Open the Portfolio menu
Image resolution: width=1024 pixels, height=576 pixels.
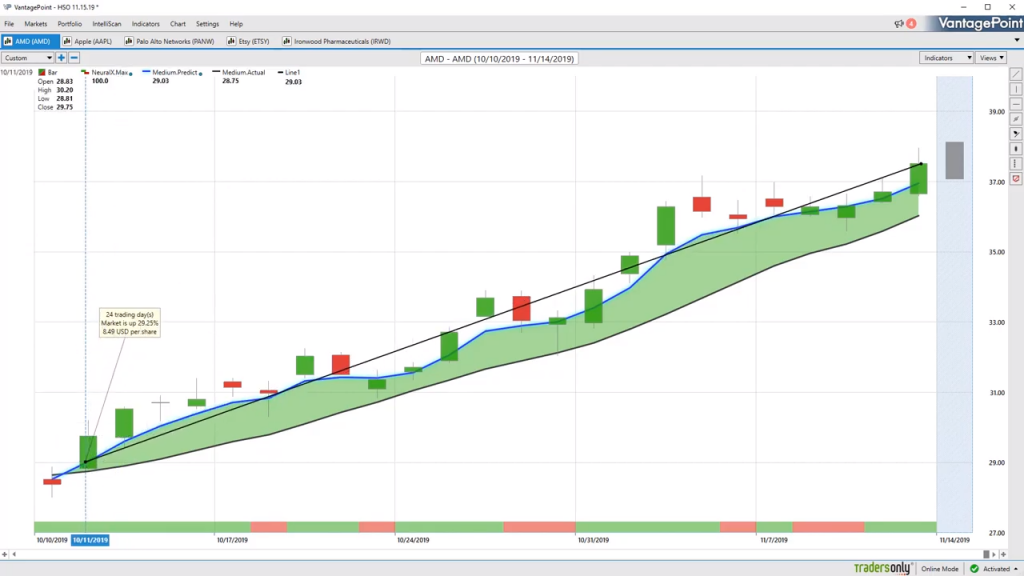tap(70, 24)
